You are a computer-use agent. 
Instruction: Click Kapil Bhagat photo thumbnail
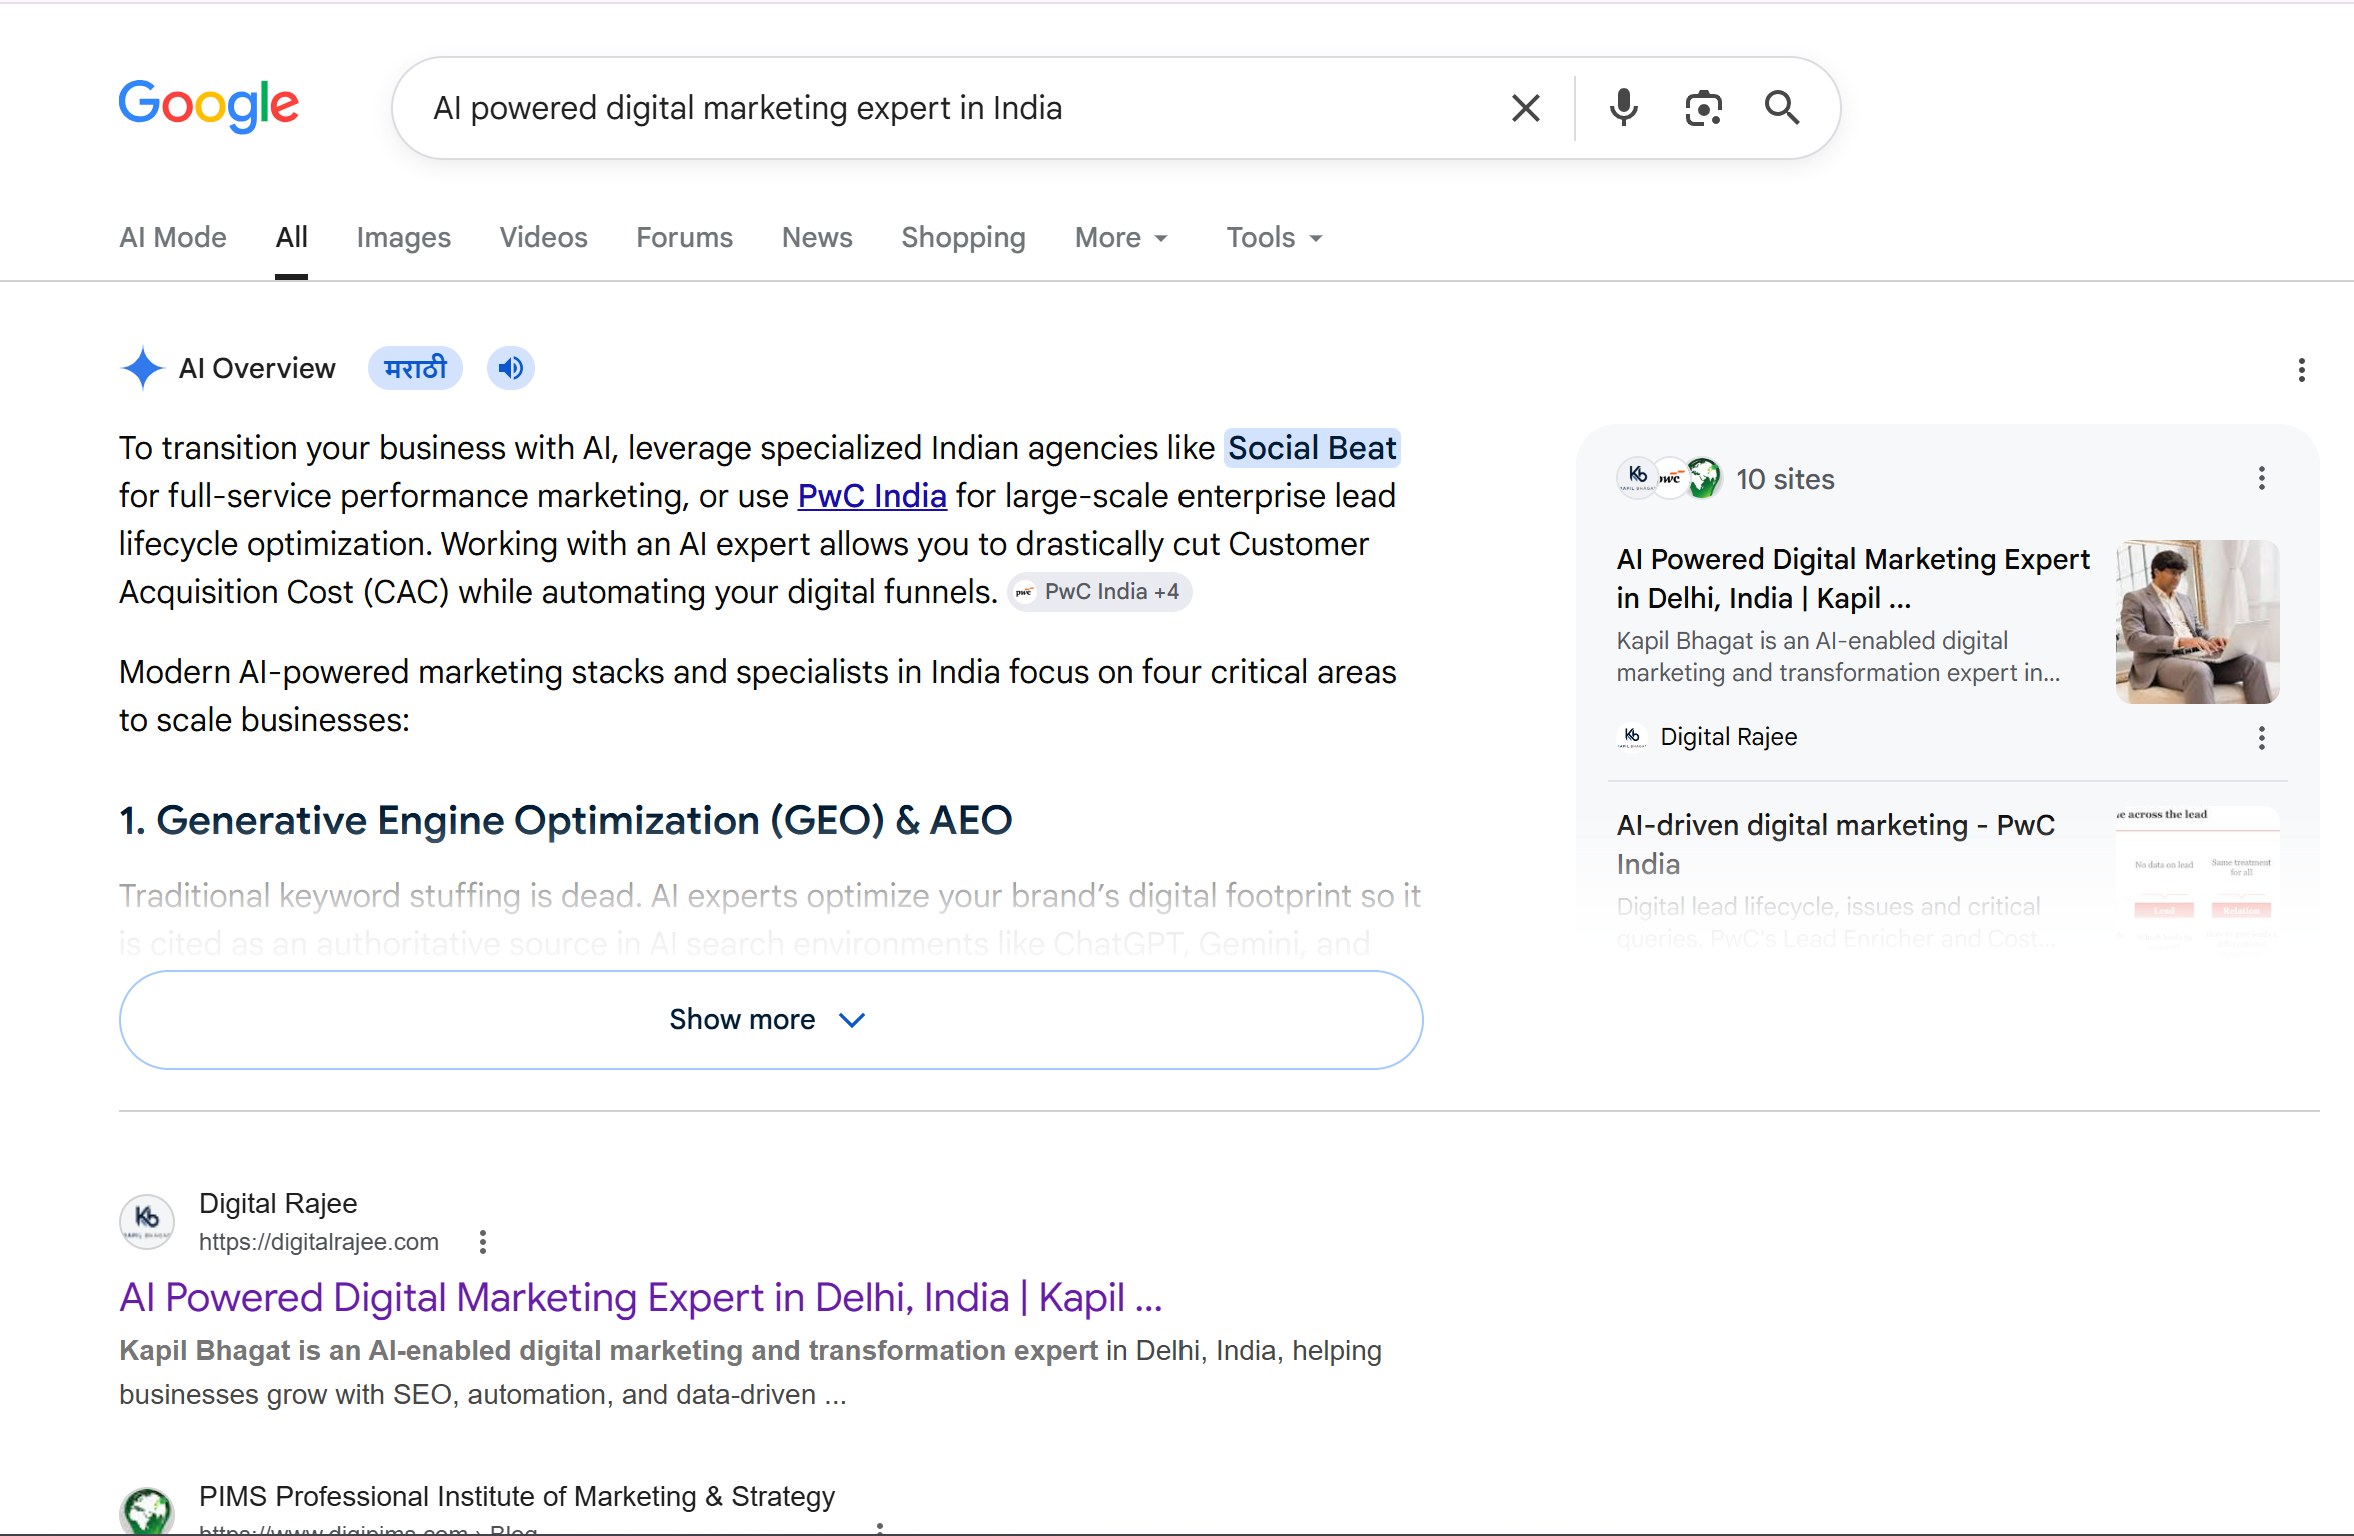pyautogui.click(x=2198, y=622)
